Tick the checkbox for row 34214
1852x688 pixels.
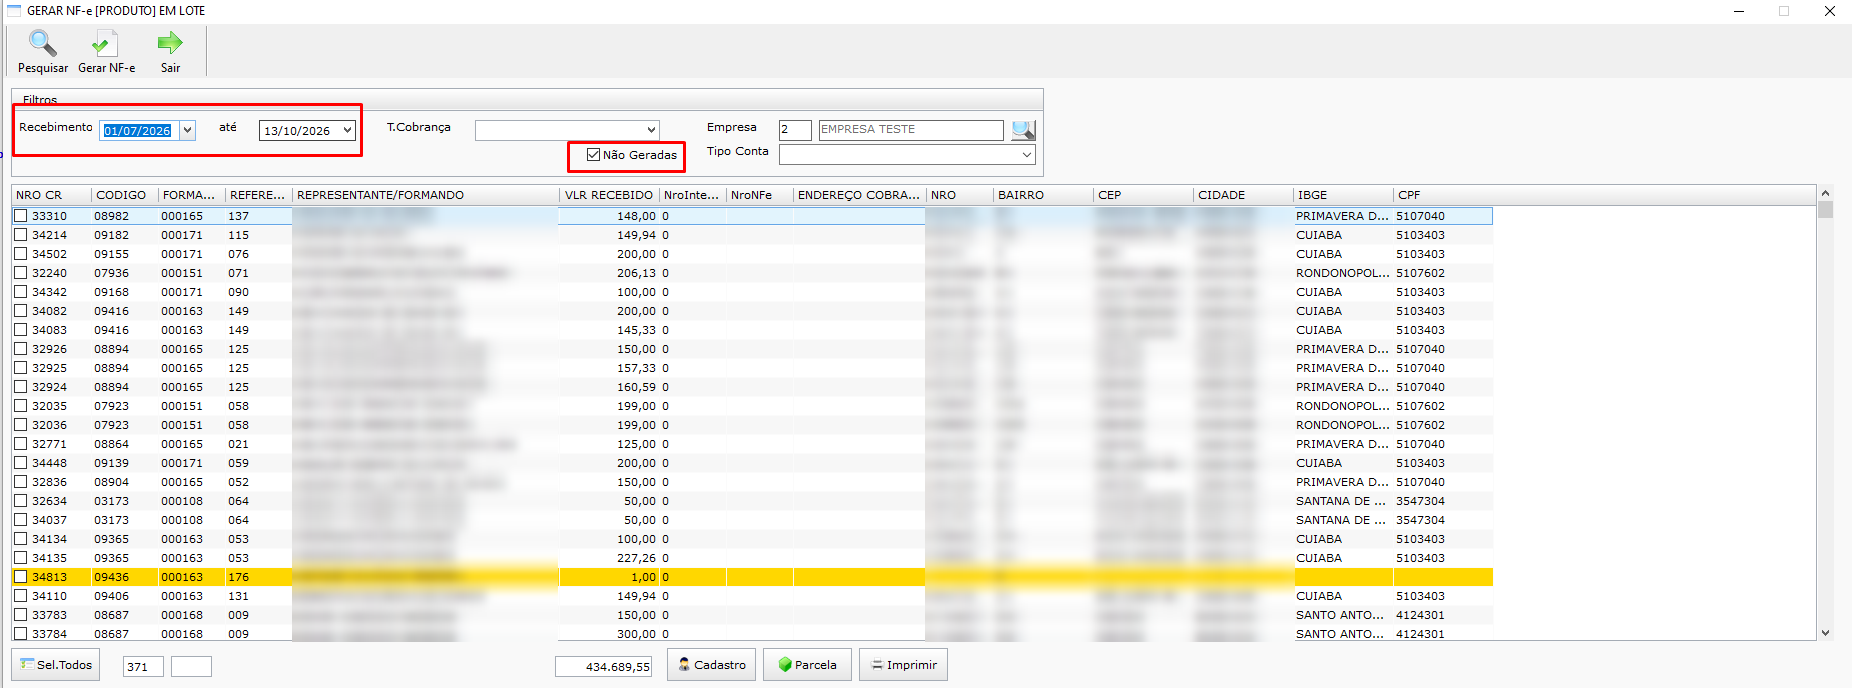click(20, 235)
